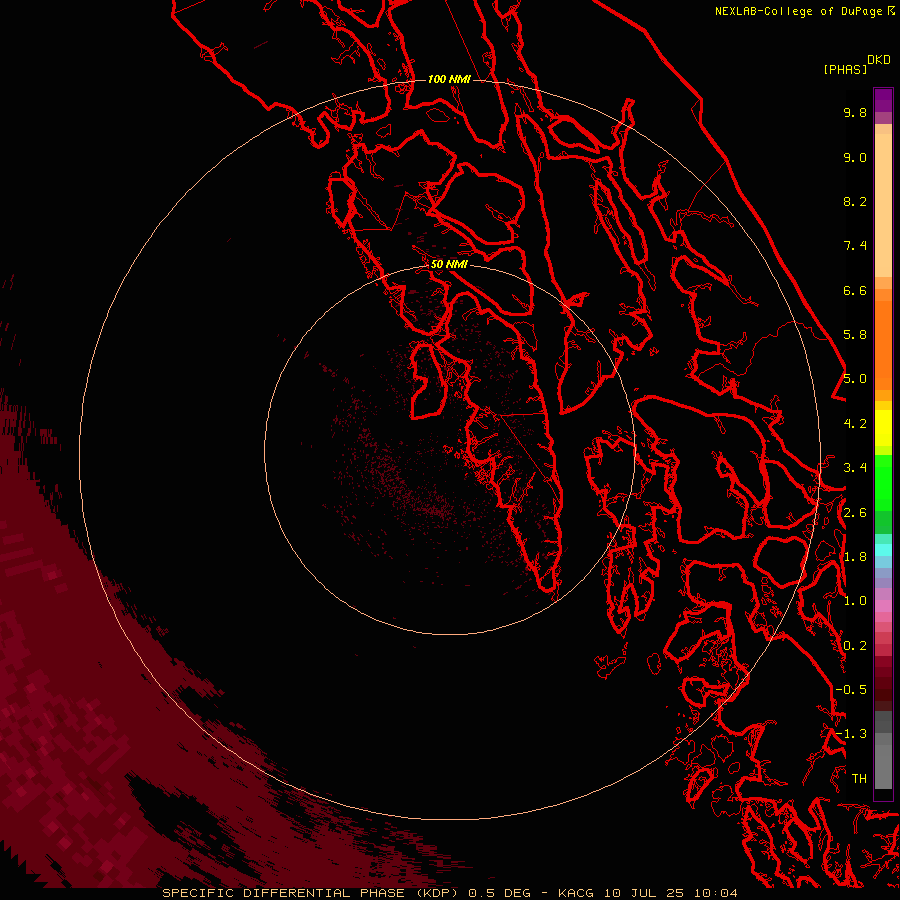Click the 8.2 value on the color scale

click(855, 201)
